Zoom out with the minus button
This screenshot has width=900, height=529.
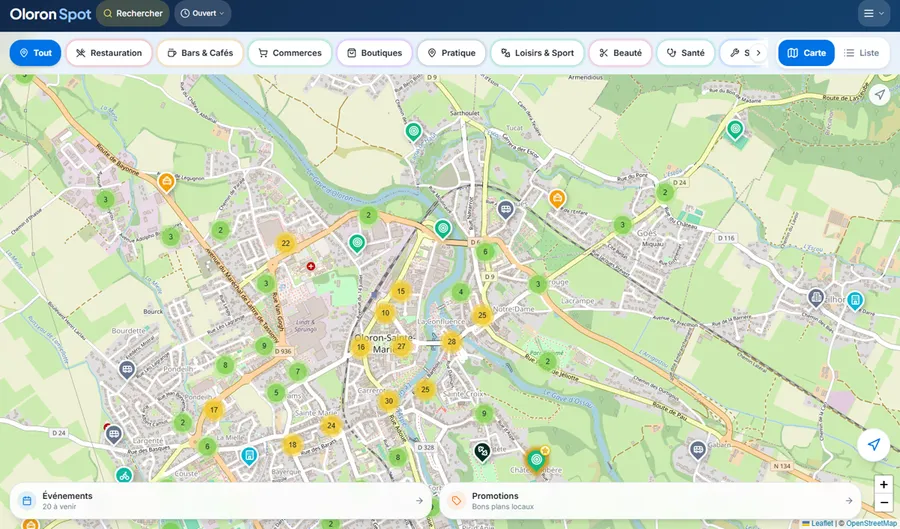click(x=884, y=503)
